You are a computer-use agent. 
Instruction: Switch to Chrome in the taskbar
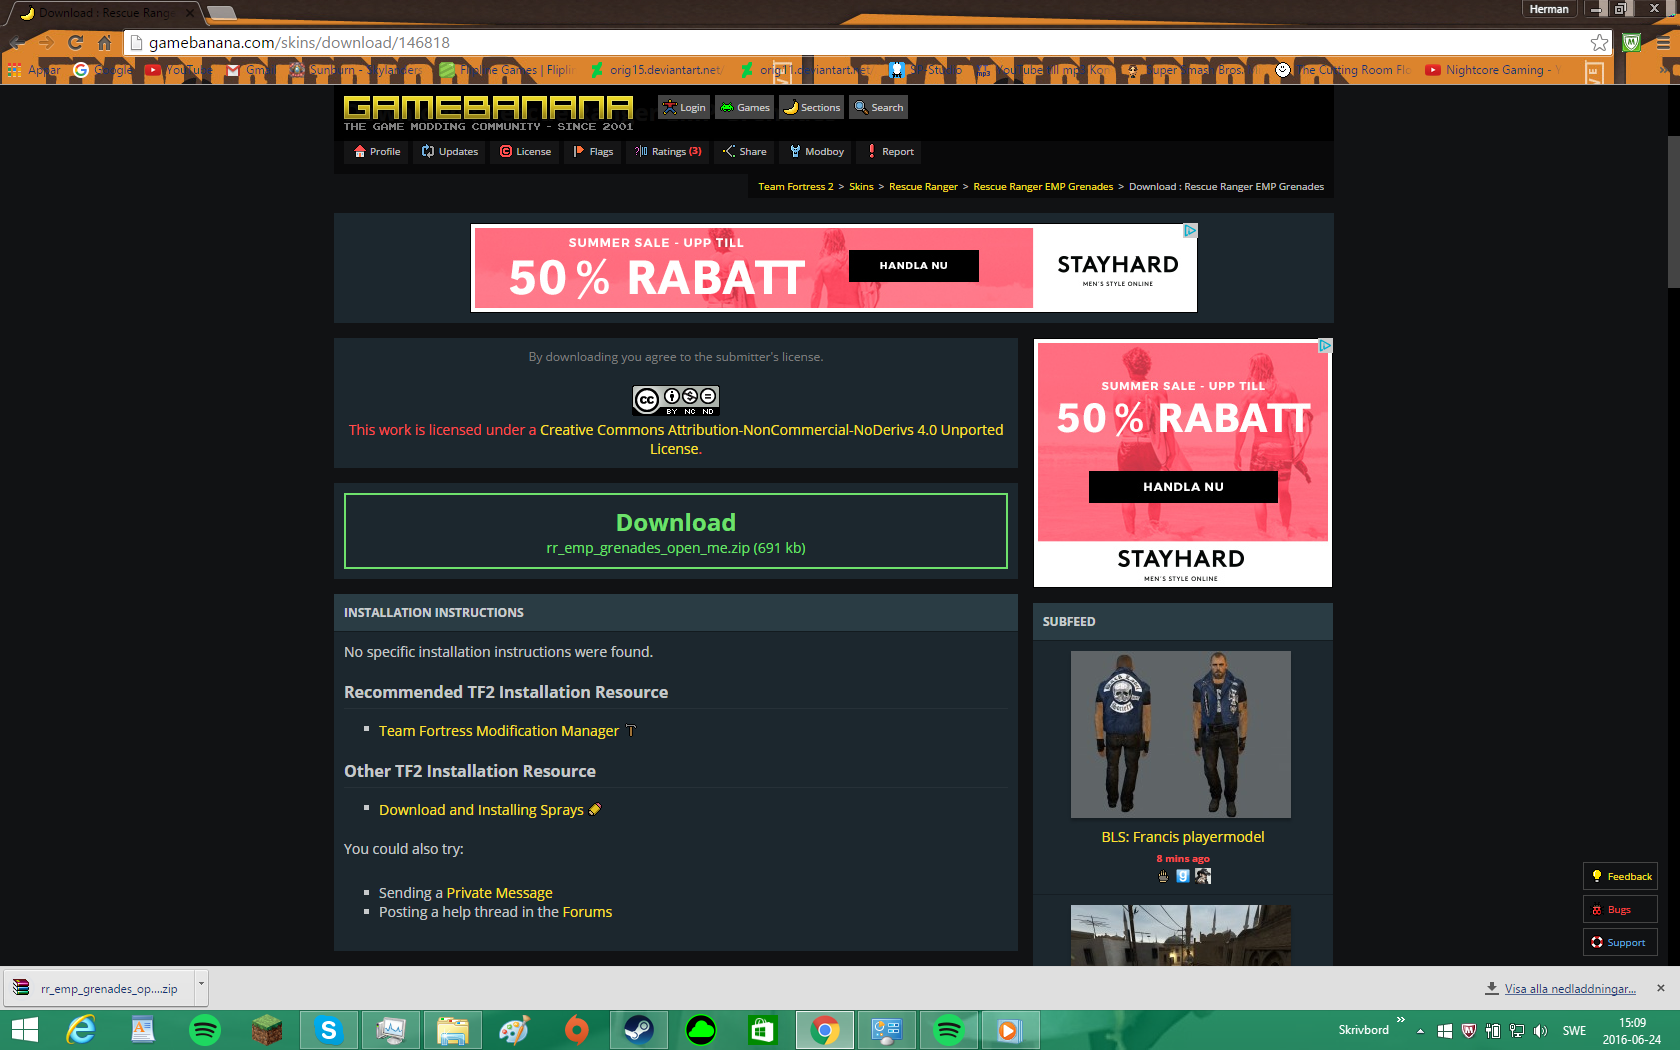(x=825, y=1030)
